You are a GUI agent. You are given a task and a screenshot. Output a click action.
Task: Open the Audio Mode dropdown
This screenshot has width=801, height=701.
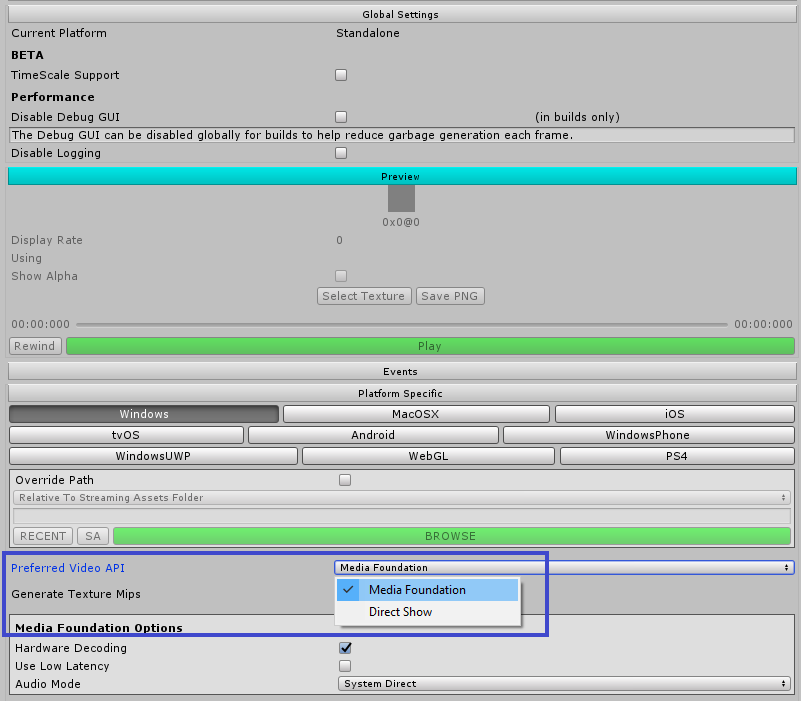click(563, 683)
